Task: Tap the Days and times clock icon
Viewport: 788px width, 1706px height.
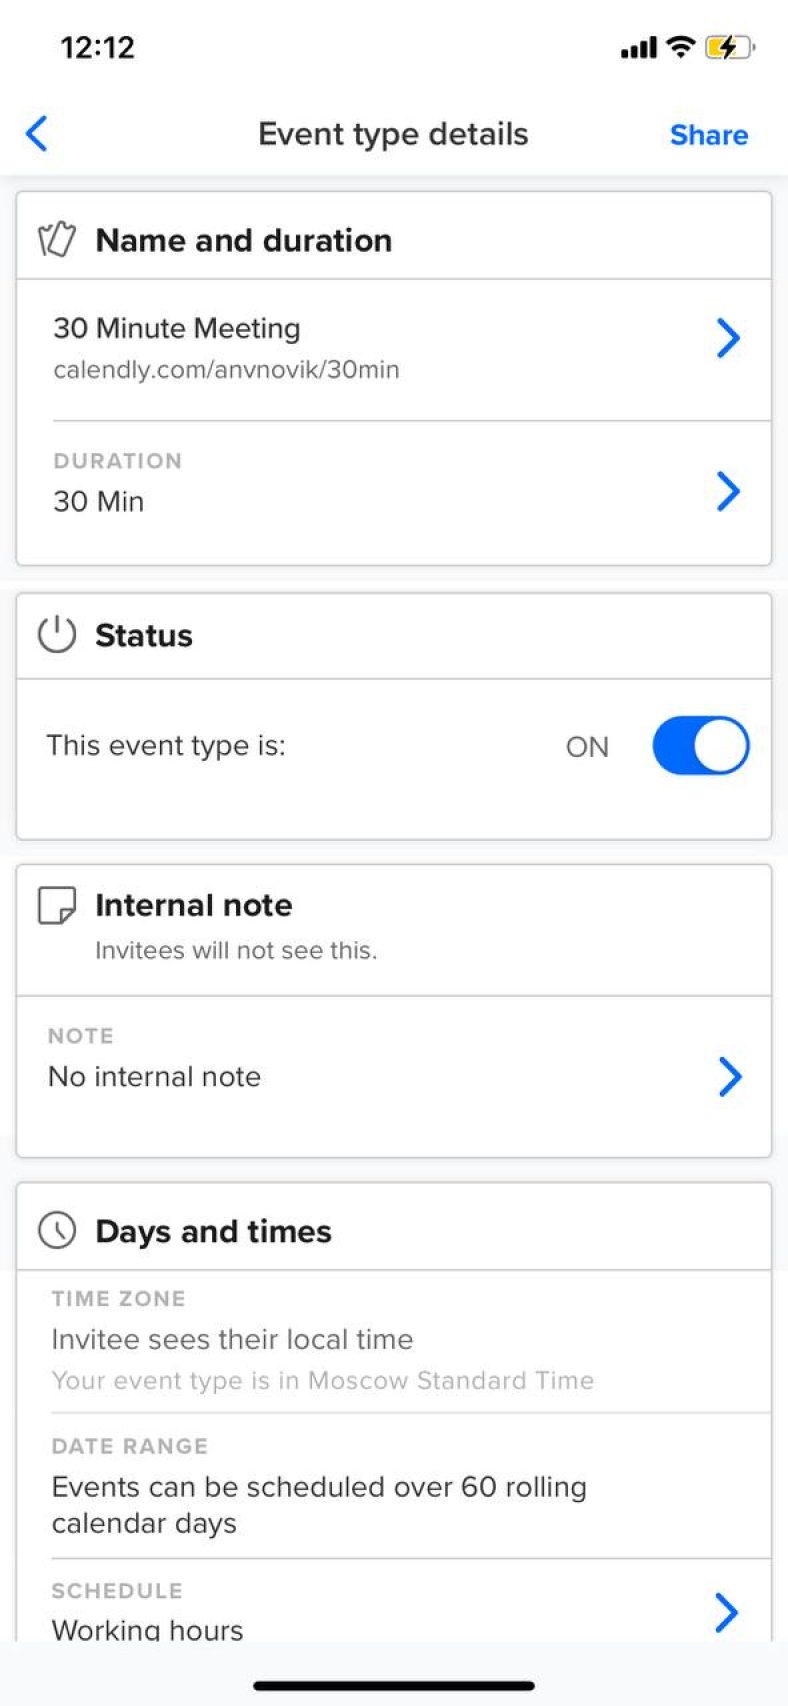Action: coord(57,1230)
